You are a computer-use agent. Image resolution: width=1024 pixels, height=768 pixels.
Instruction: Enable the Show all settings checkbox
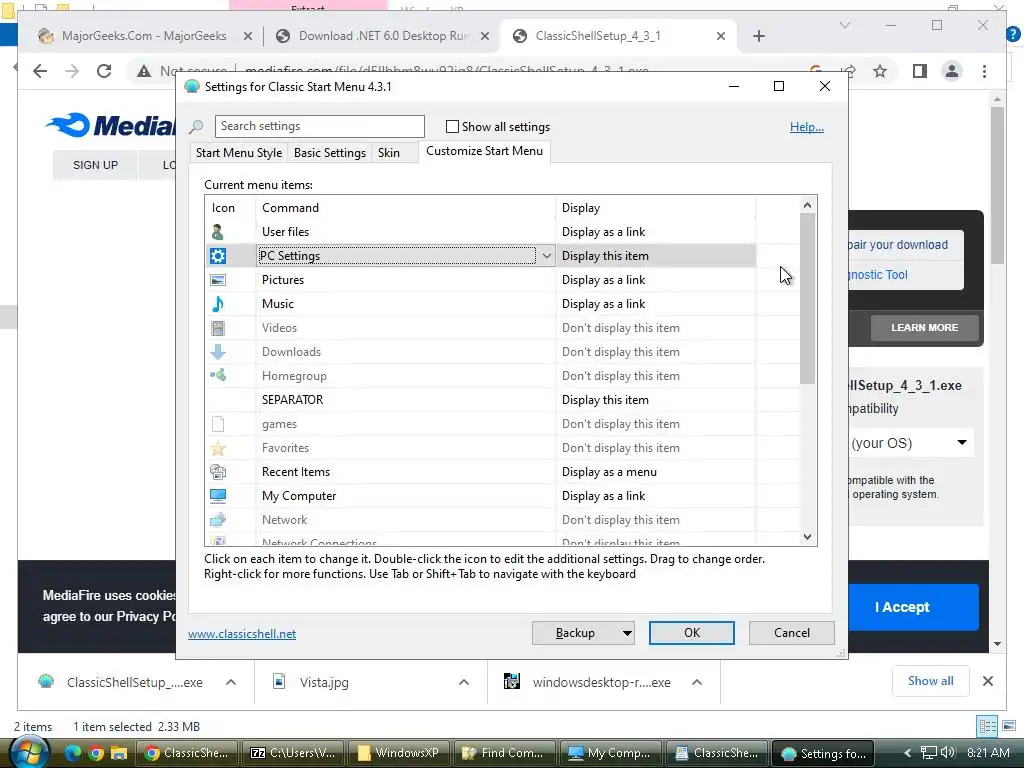tap(452, 127)
